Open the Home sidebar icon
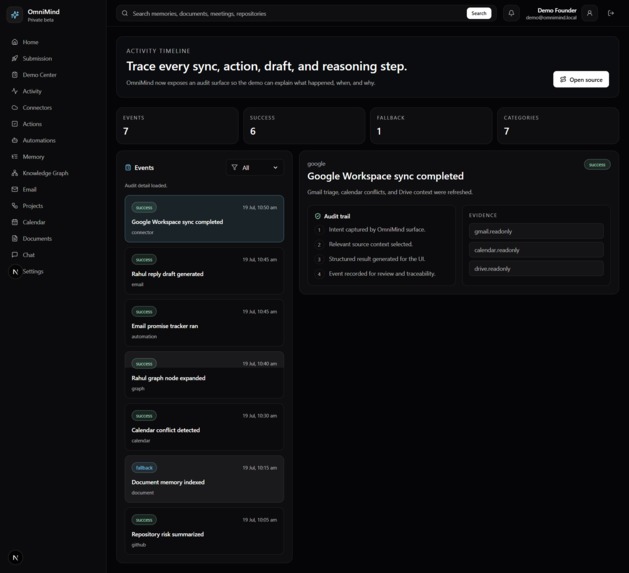The width and height of the screenshot is (629, 573). 15,42
